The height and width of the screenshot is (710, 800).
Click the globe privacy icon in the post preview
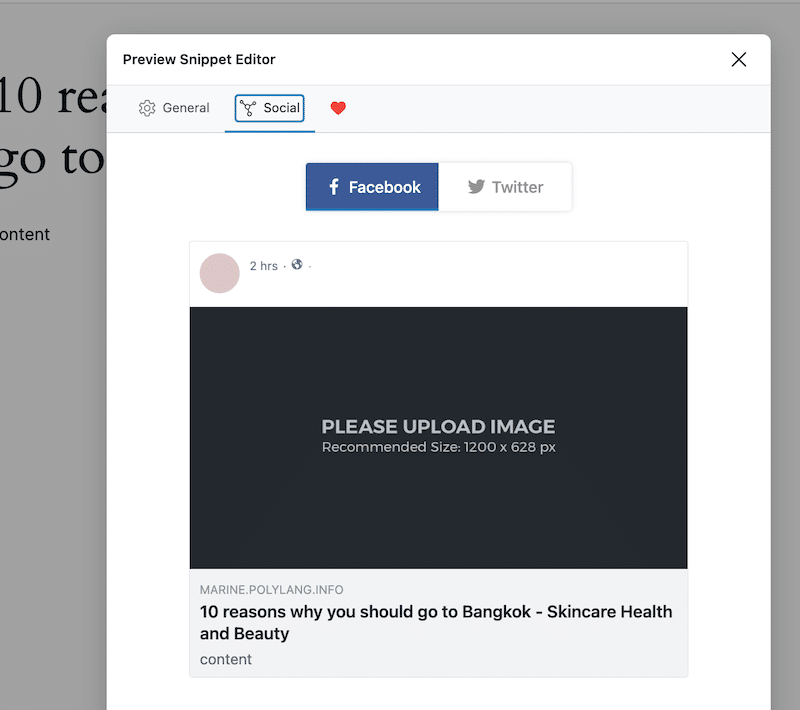[296, 265]
